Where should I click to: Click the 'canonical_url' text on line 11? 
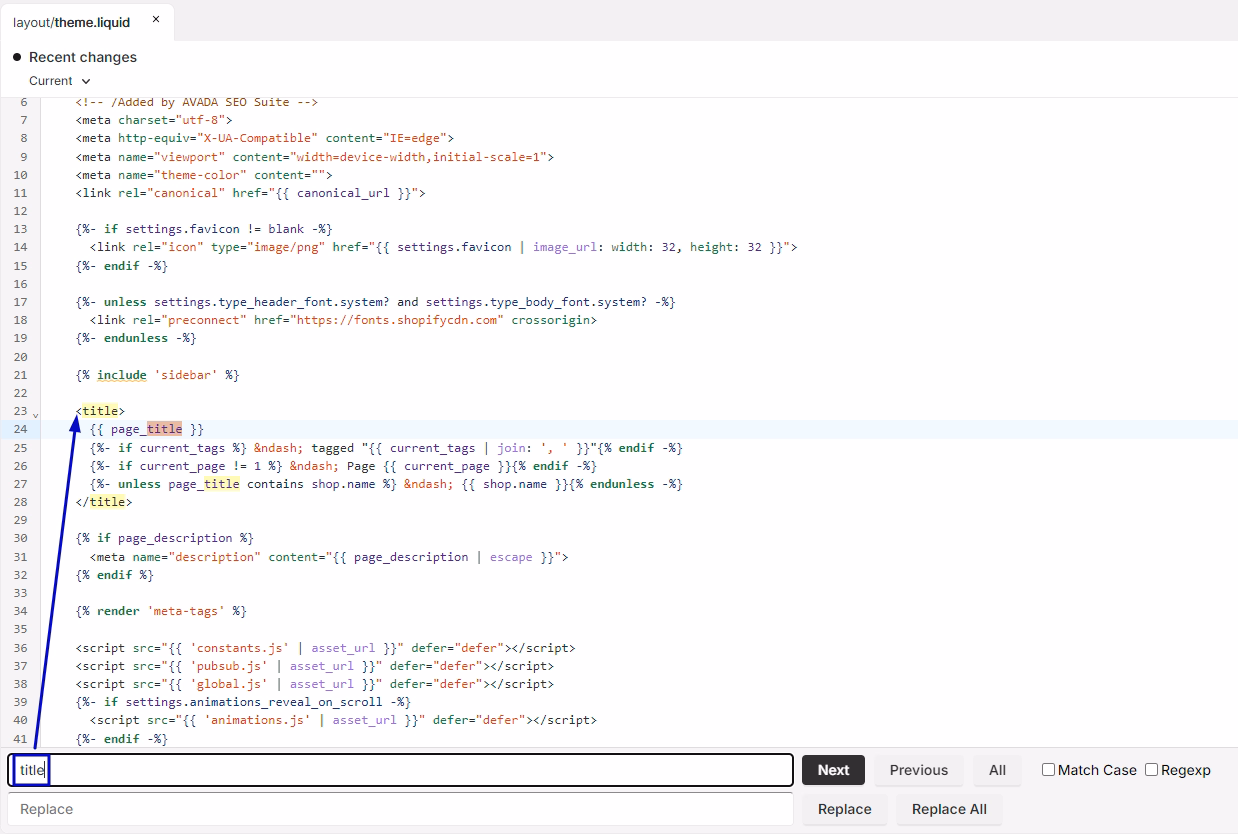343,193
